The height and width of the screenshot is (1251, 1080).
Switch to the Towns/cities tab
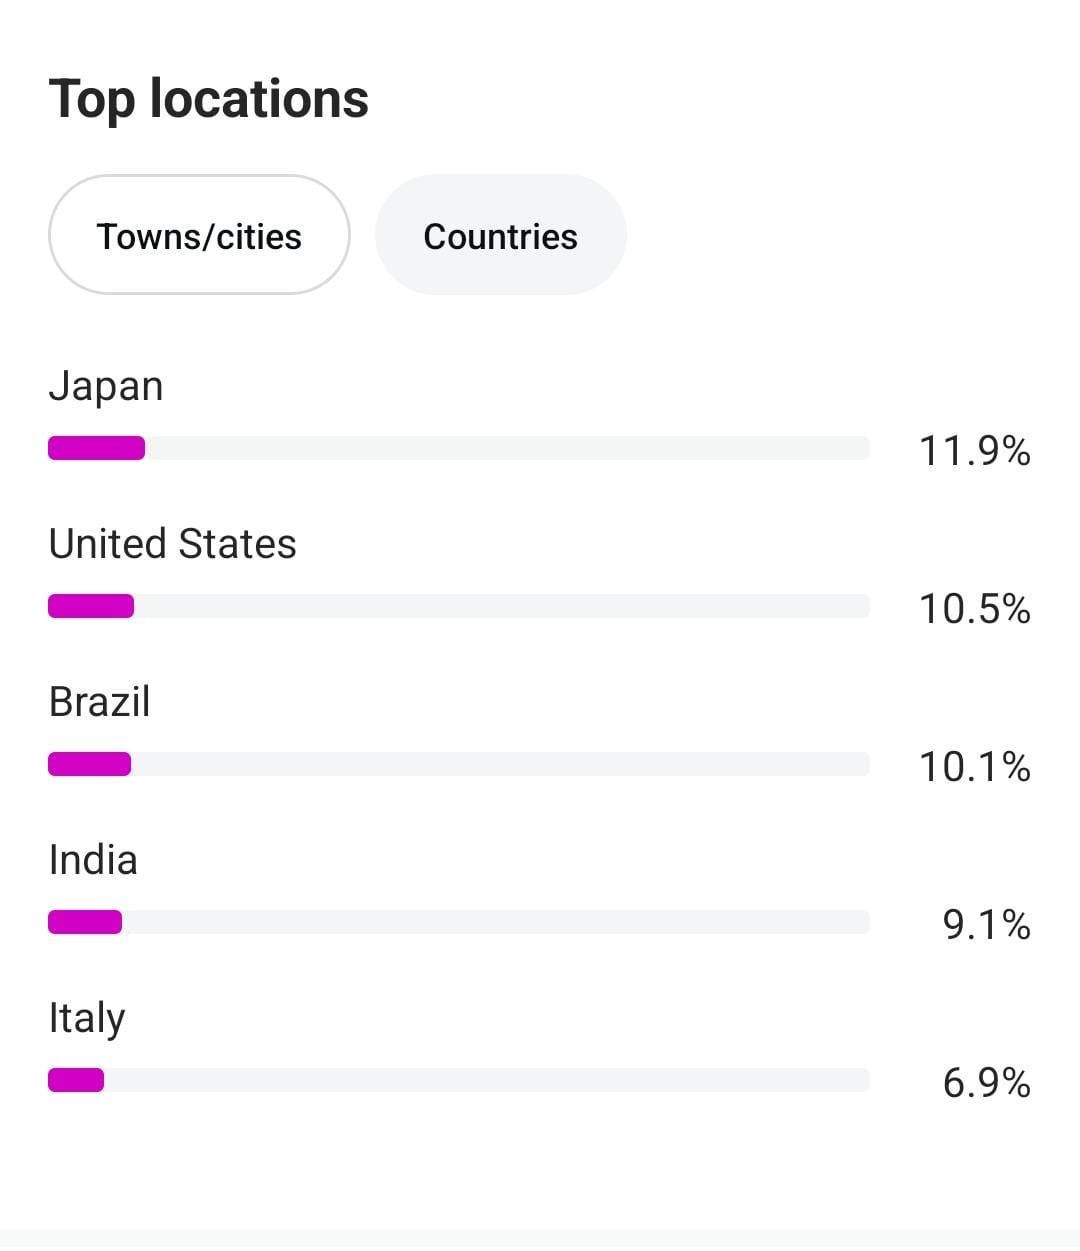point(199,235)
